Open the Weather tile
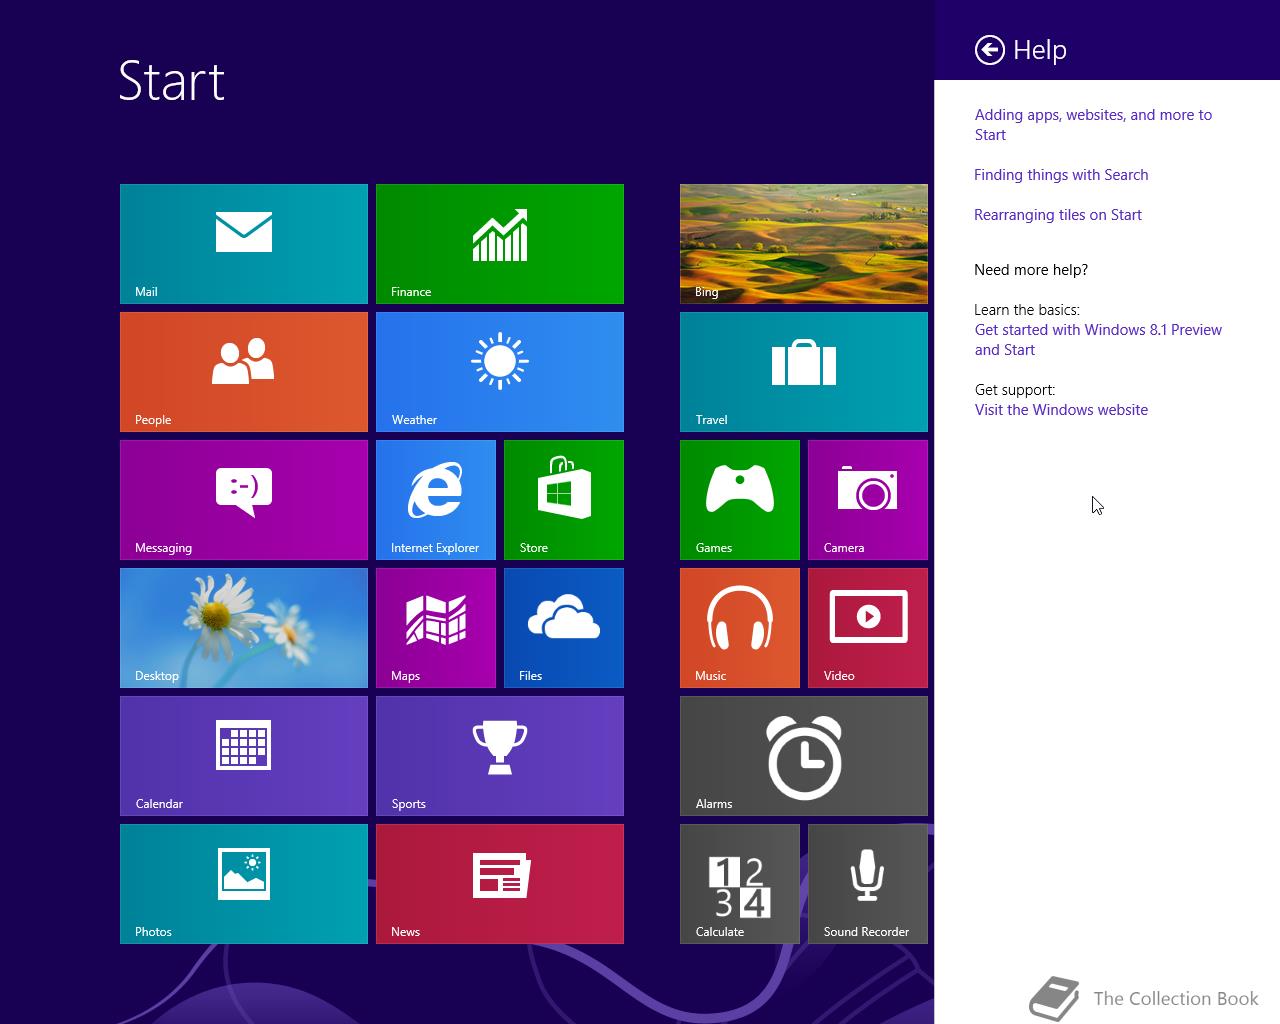Screen dimensions: 1280x1024 tap(500, 372)
